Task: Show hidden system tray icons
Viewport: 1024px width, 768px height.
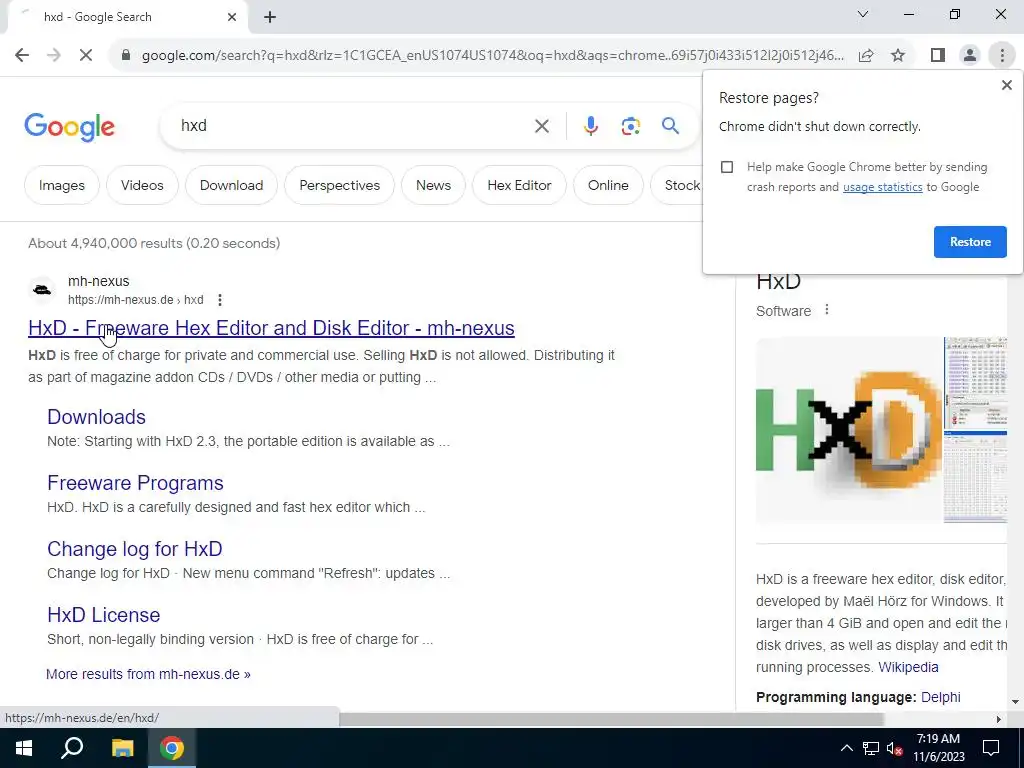Action: tap(846, 748)
